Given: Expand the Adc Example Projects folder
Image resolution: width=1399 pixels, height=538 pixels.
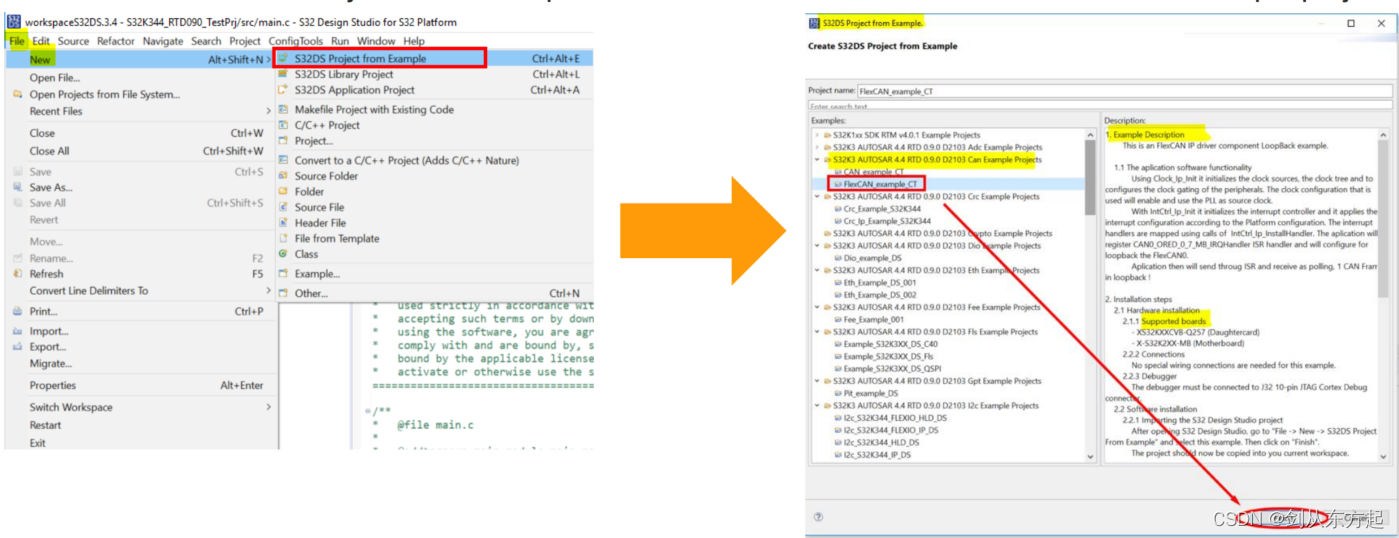Looking at the screenshot, I should click(x=816, y=147).
